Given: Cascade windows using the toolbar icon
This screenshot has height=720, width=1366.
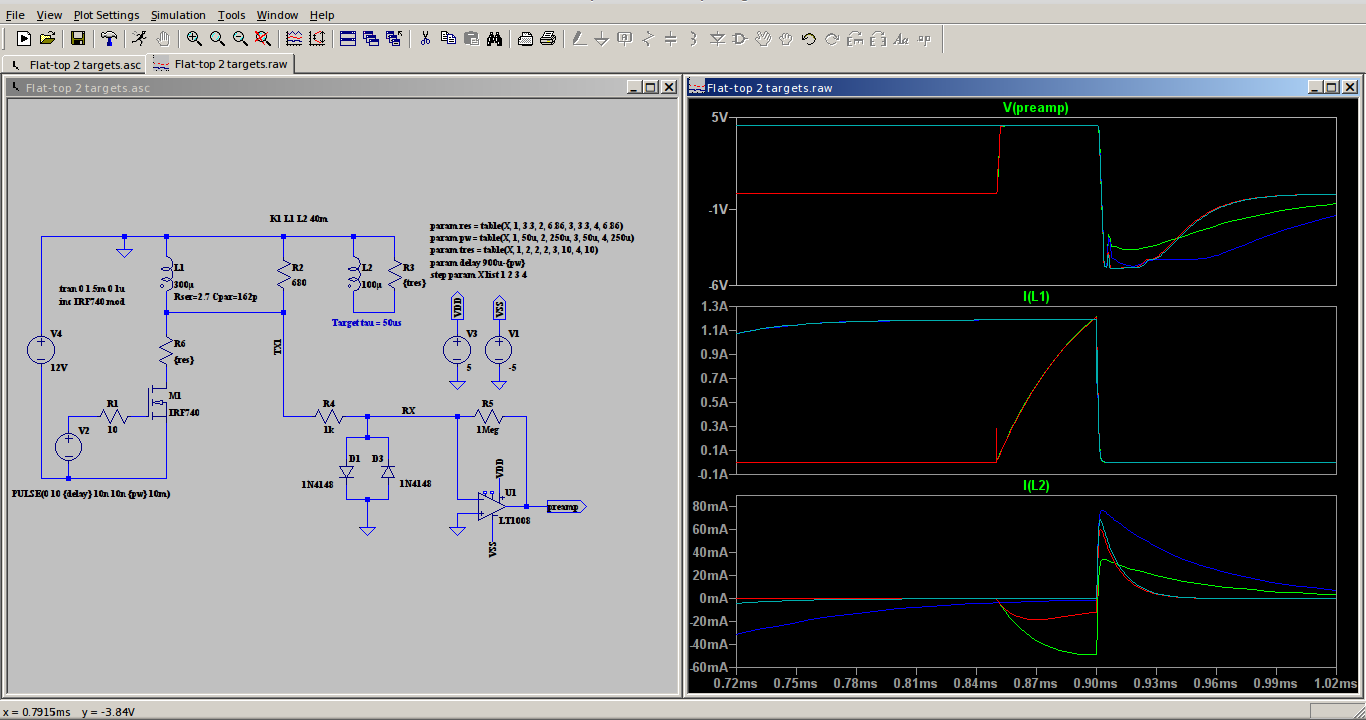Looking at the screenshot, I should 371,39.
